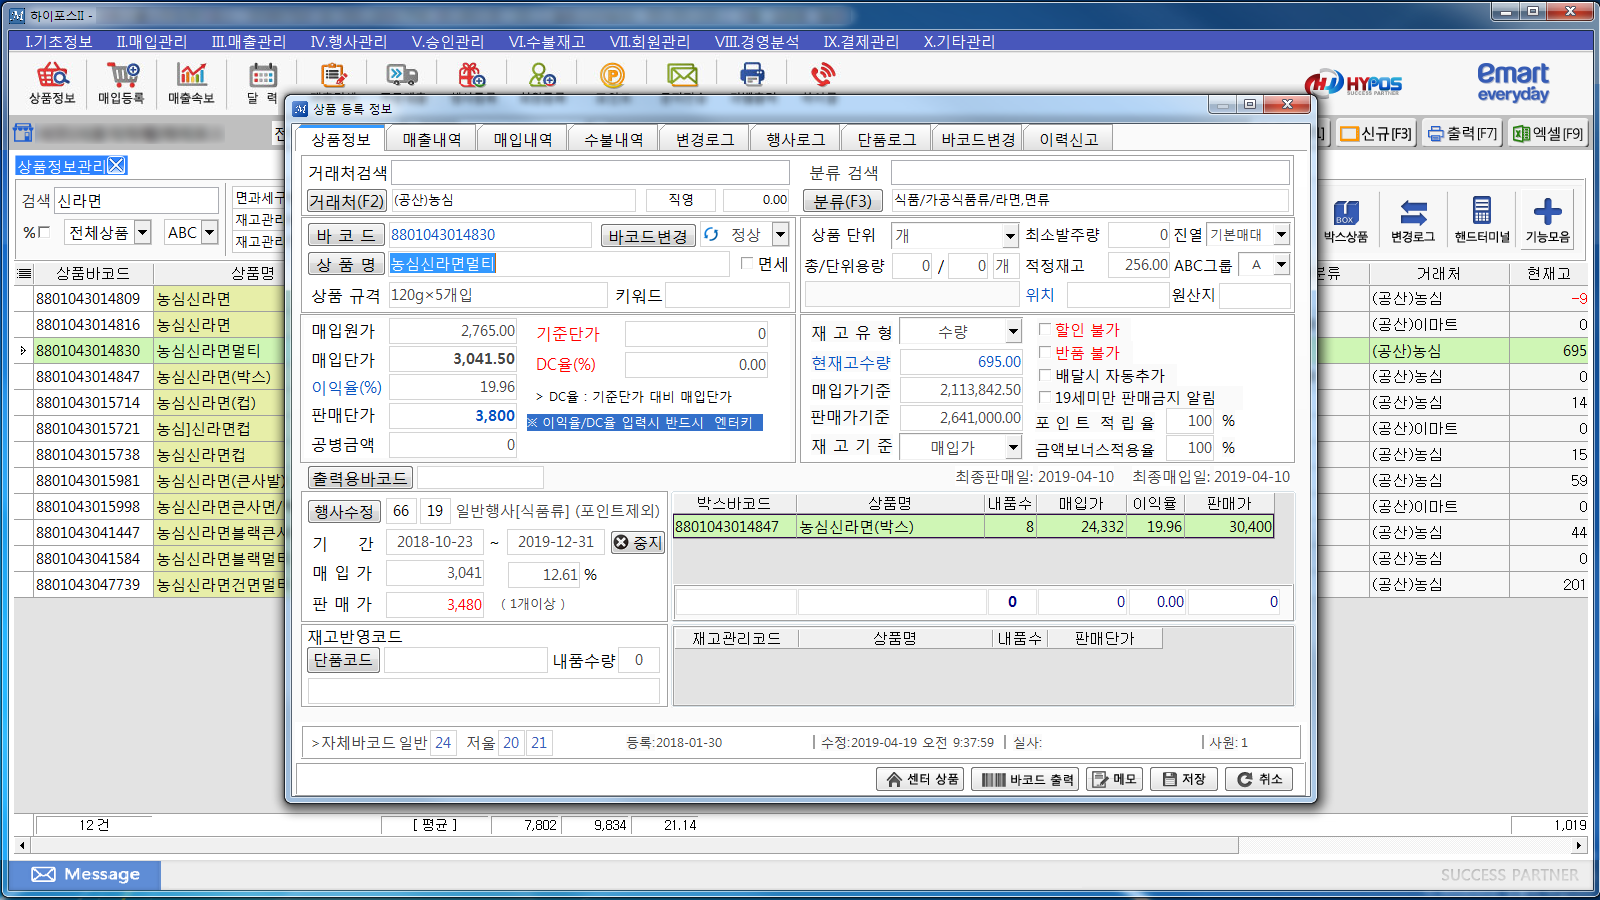Open 변경로그 arrows icon in main window

pos(1413,221)
